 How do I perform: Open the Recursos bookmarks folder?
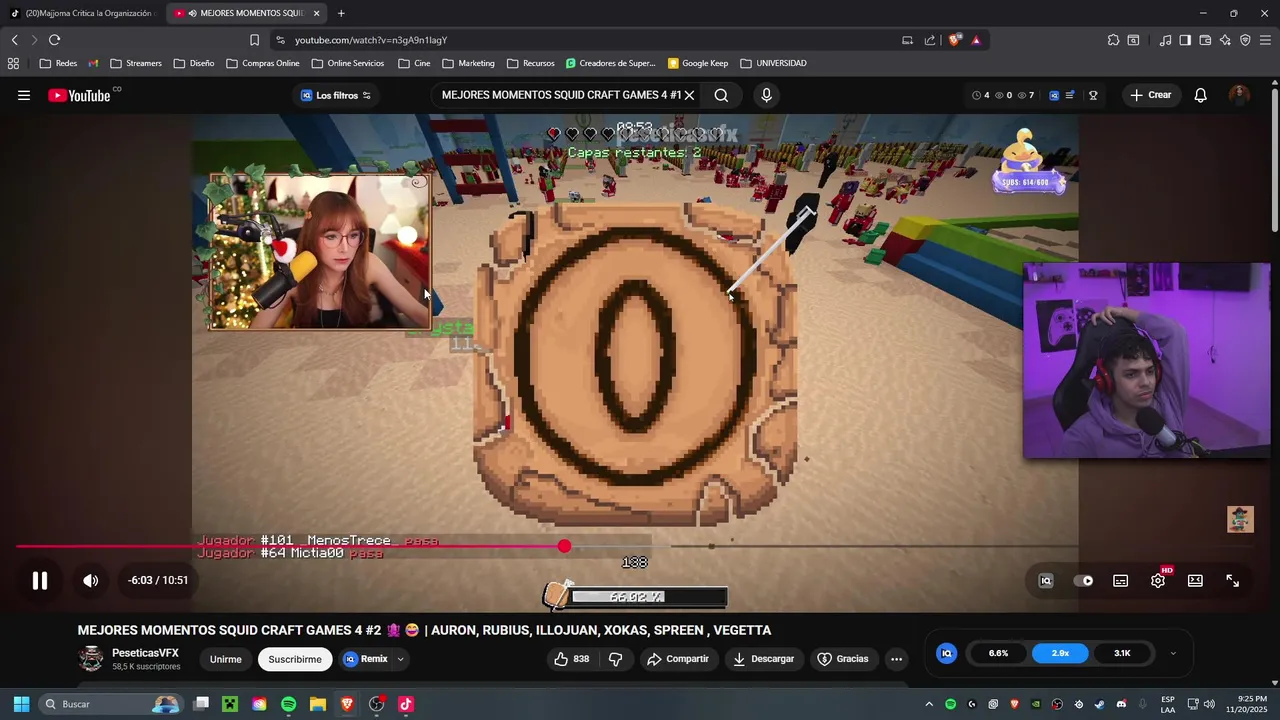(x=530, y=63)
